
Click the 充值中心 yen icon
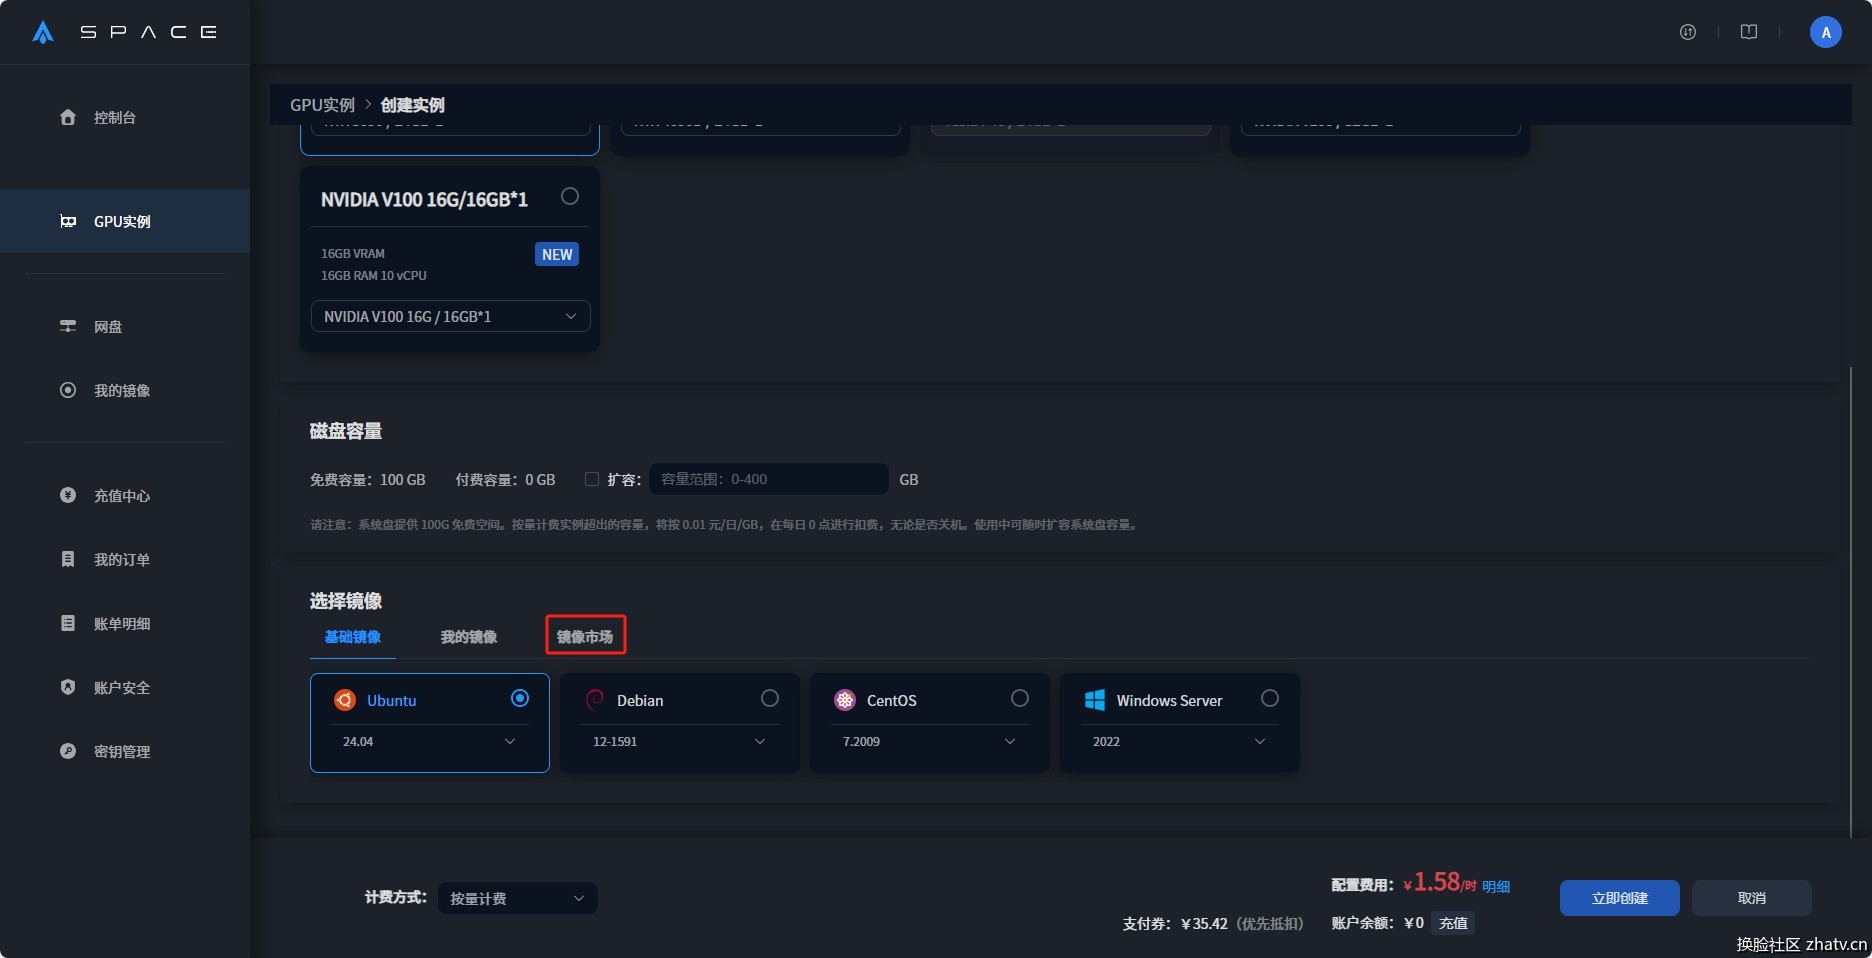(x=68, y=495)
